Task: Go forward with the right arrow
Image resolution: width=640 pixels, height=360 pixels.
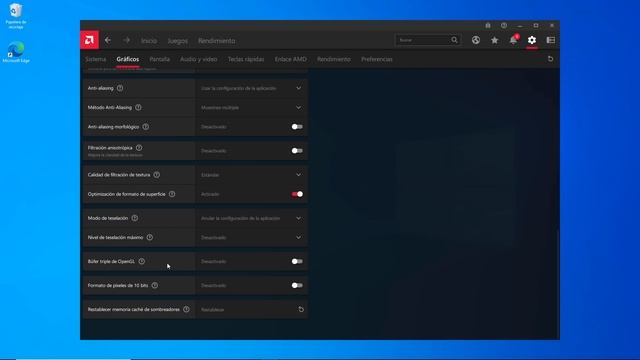Action: (127, 40)
